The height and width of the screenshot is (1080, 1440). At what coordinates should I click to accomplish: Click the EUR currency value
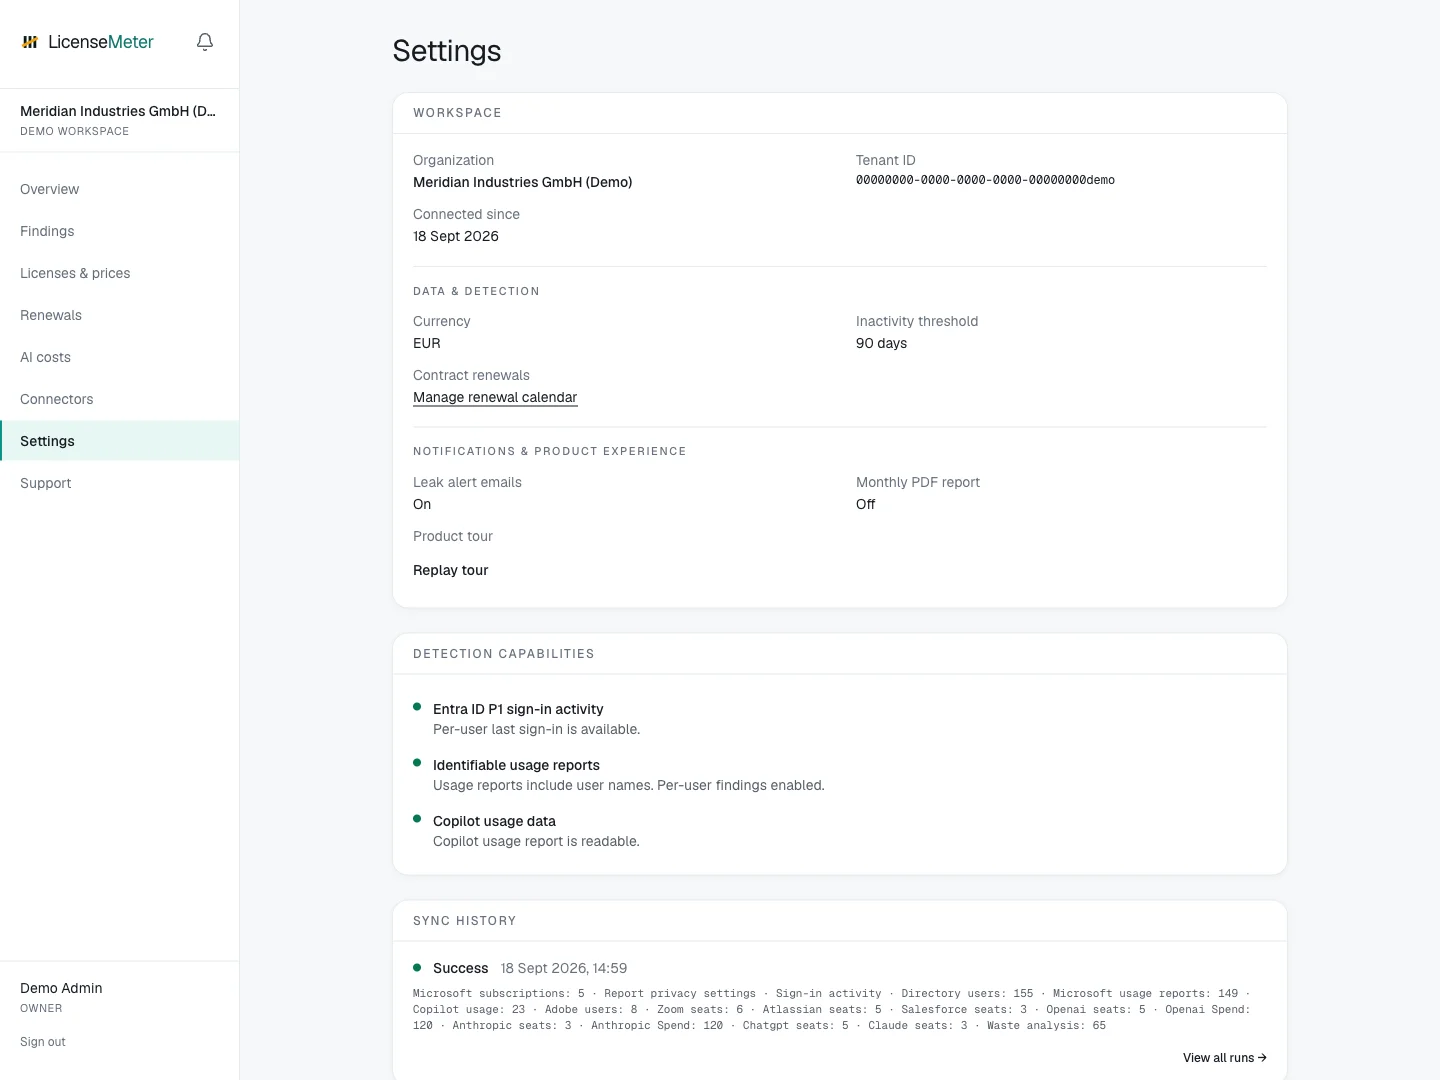[427, 343]
